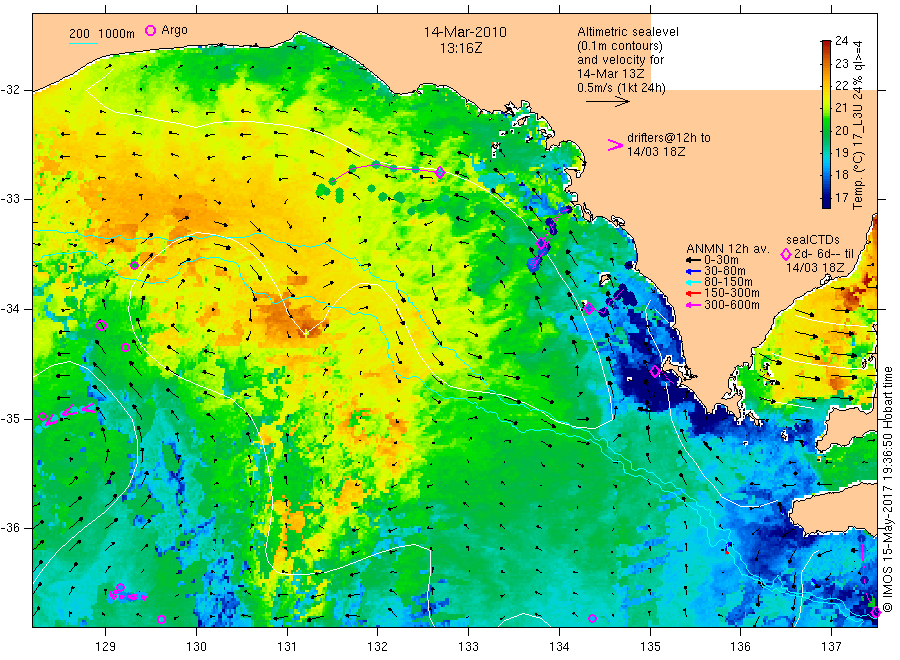The image size is (900, 660).
Task: Click '14/03 18Z' under the sealCTDs legend
Action: pyautogui.click(x=815, y=268)
